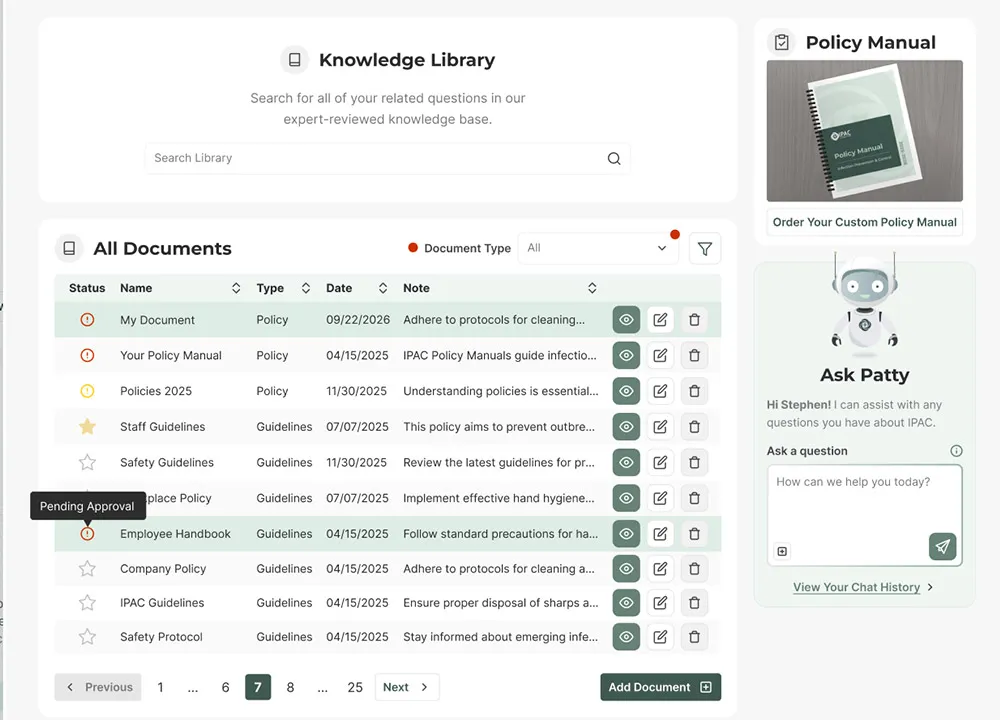Click the Add Document button
The width and height of the screenshot is (1000, 720).
pyautogui.click(x=660, y=687)
